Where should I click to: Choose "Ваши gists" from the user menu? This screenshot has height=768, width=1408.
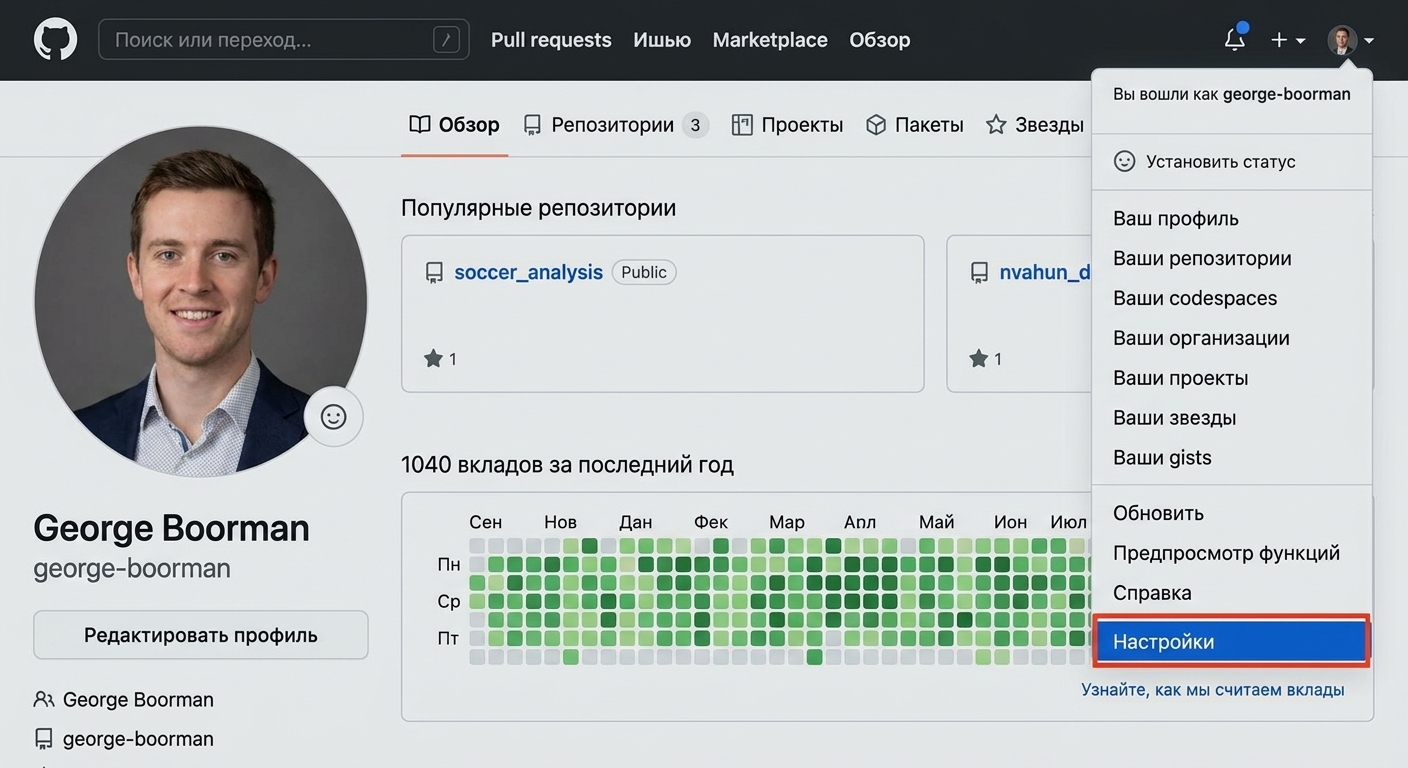(x=1232, y=458)
